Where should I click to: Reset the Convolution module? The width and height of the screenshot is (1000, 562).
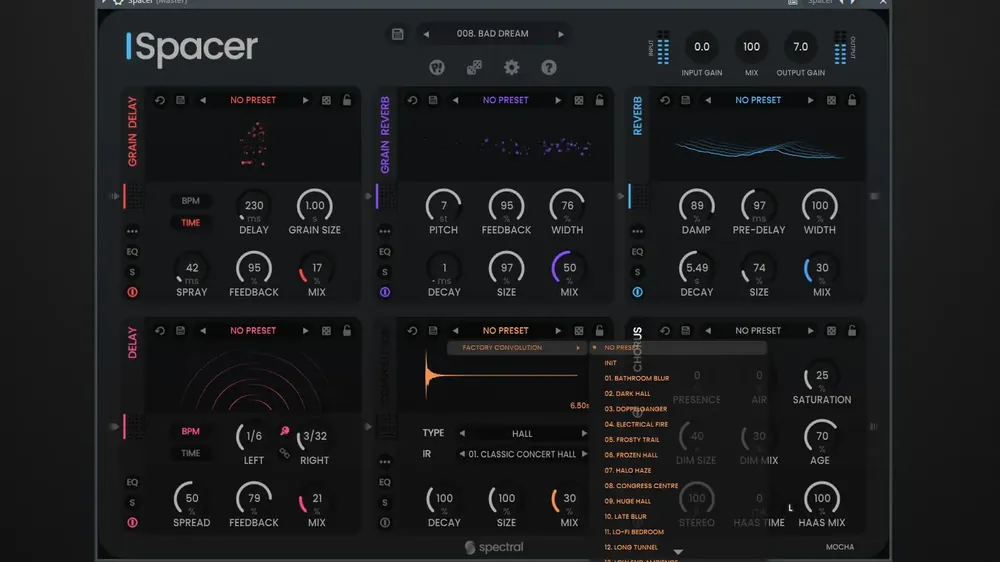413,330
